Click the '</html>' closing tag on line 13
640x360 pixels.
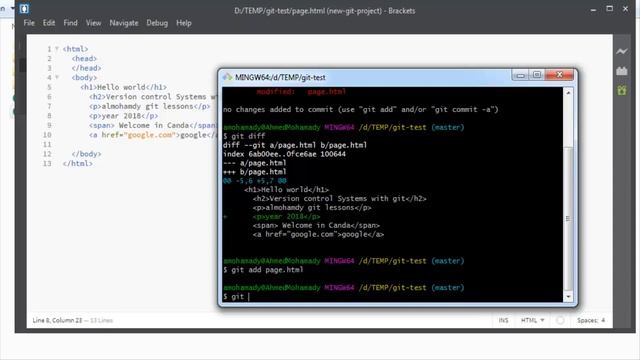click(78, 163)
